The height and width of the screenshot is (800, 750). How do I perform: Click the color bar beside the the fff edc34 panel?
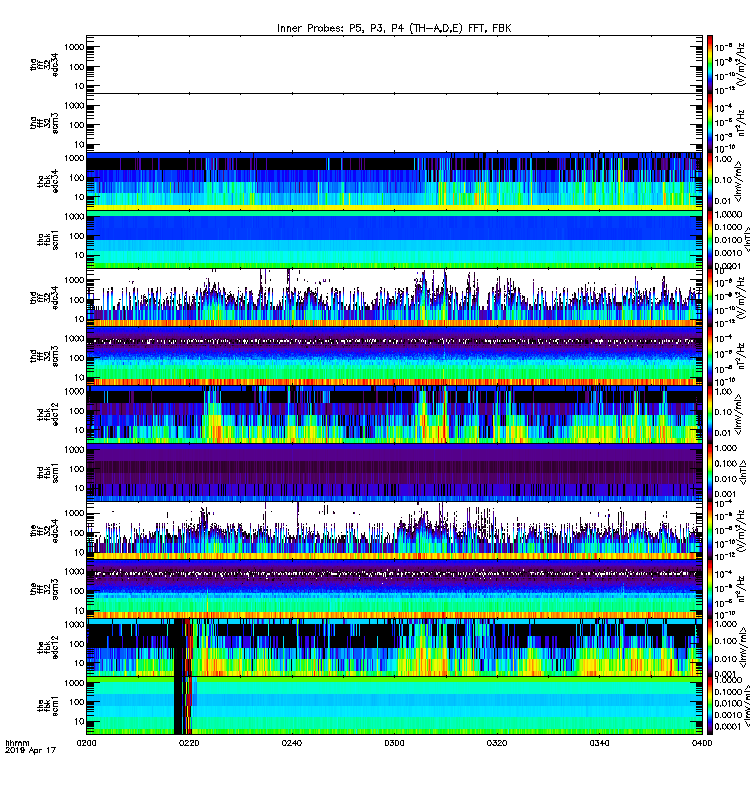pos(710,531)
